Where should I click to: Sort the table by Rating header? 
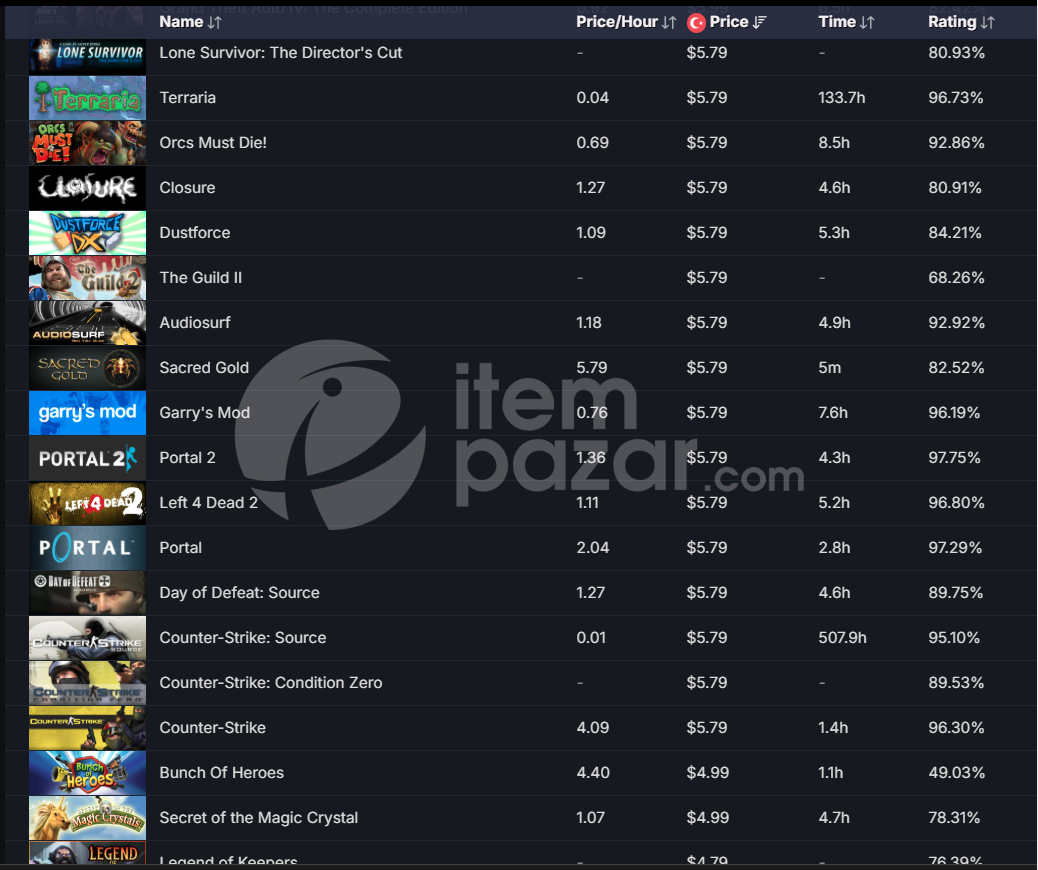(x=951, y=22)
